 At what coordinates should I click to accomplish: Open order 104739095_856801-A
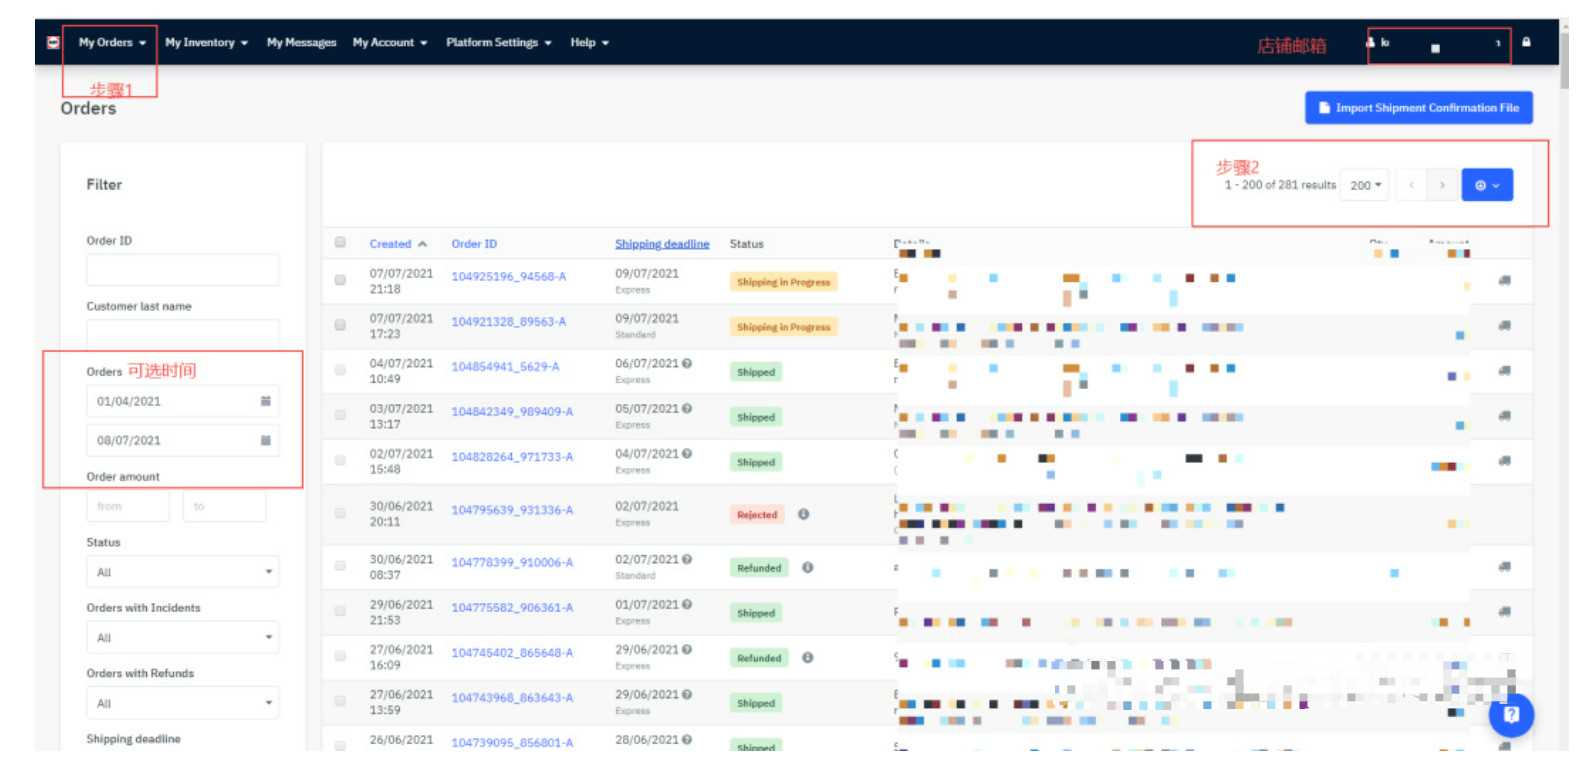click(512, 743)
